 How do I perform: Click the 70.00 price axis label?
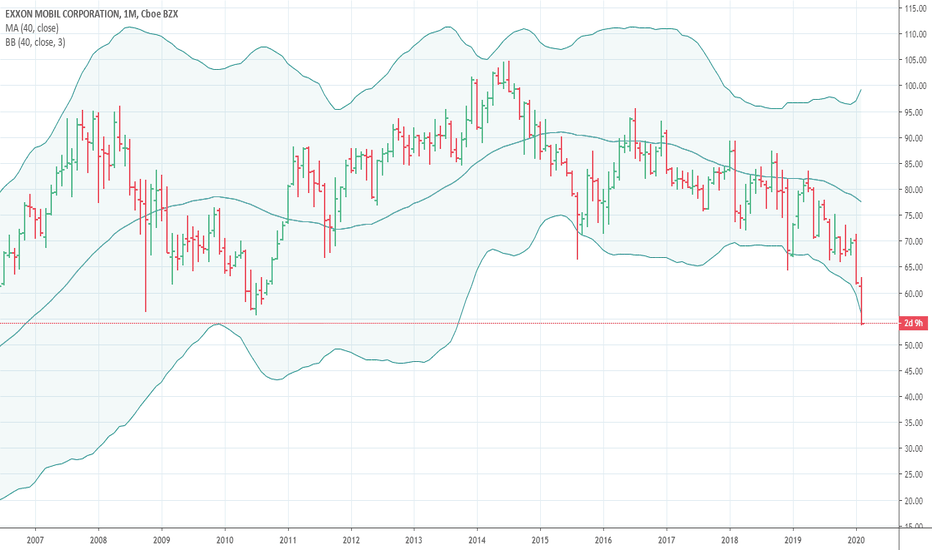coord(915,241)
